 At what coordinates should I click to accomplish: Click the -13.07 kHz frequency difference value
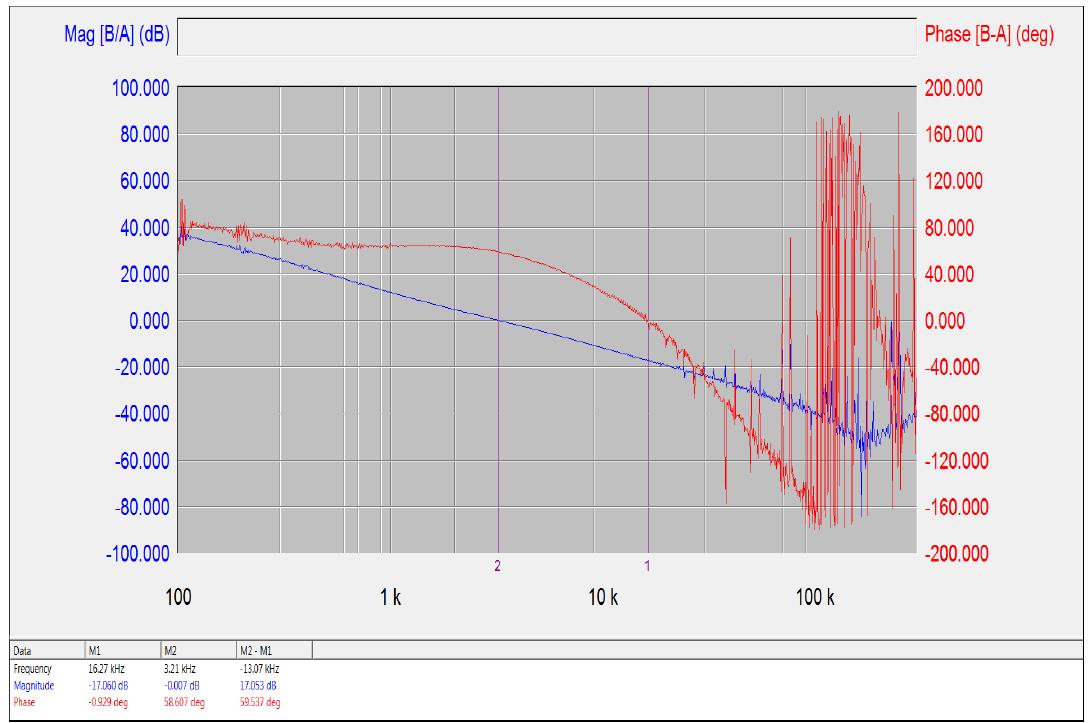click(259, 667)
